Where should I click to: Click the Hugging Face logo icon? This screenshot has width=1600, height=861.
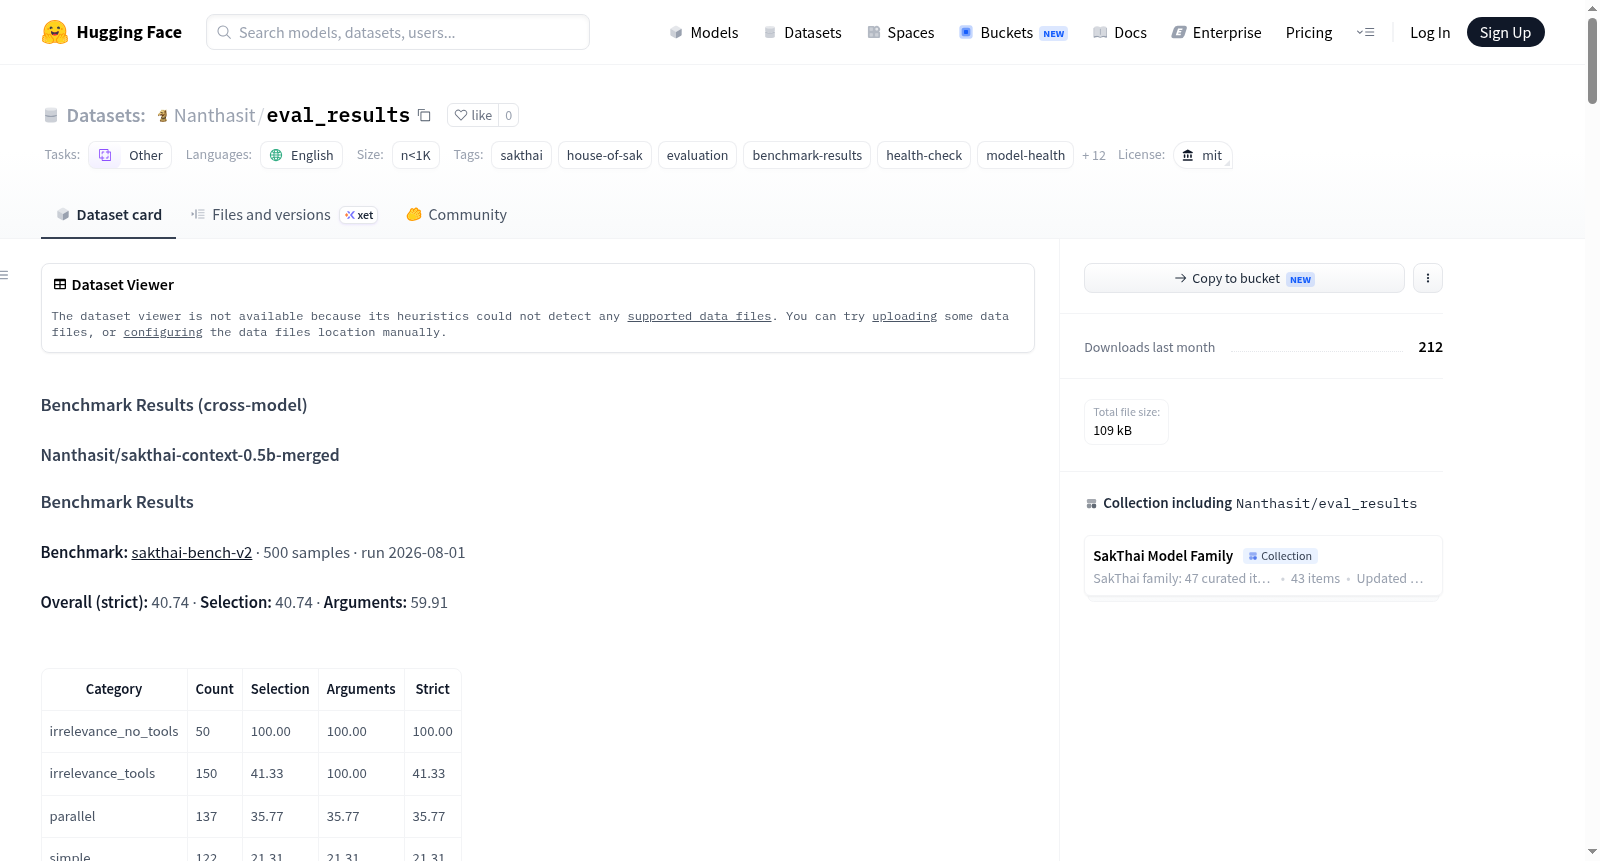[x=55, y=32]
